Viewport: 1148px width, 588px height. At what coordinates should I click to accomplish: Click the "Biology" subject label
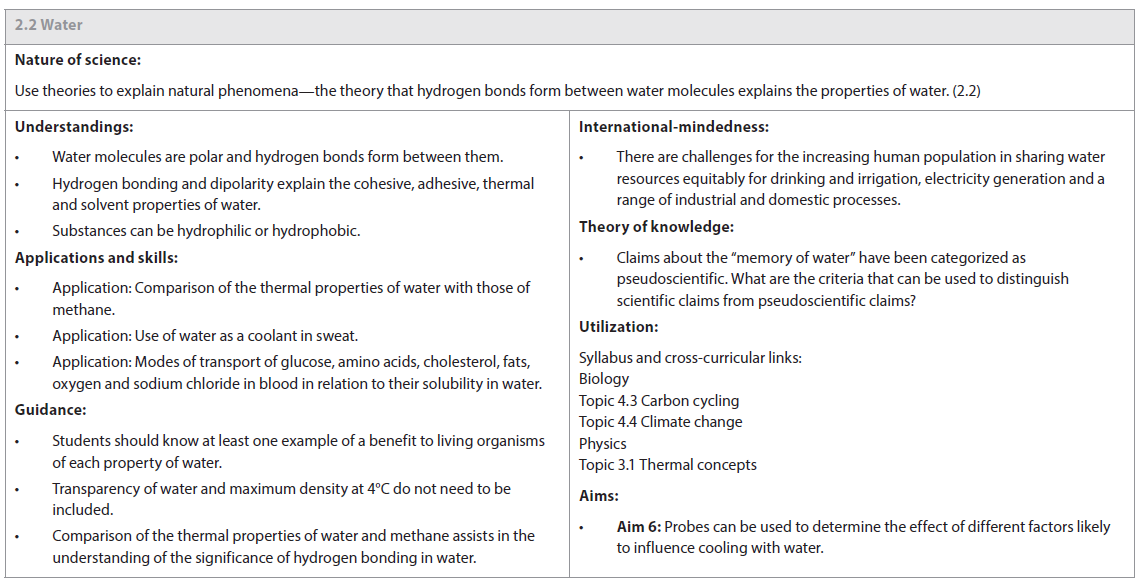[x=604, y=378]
